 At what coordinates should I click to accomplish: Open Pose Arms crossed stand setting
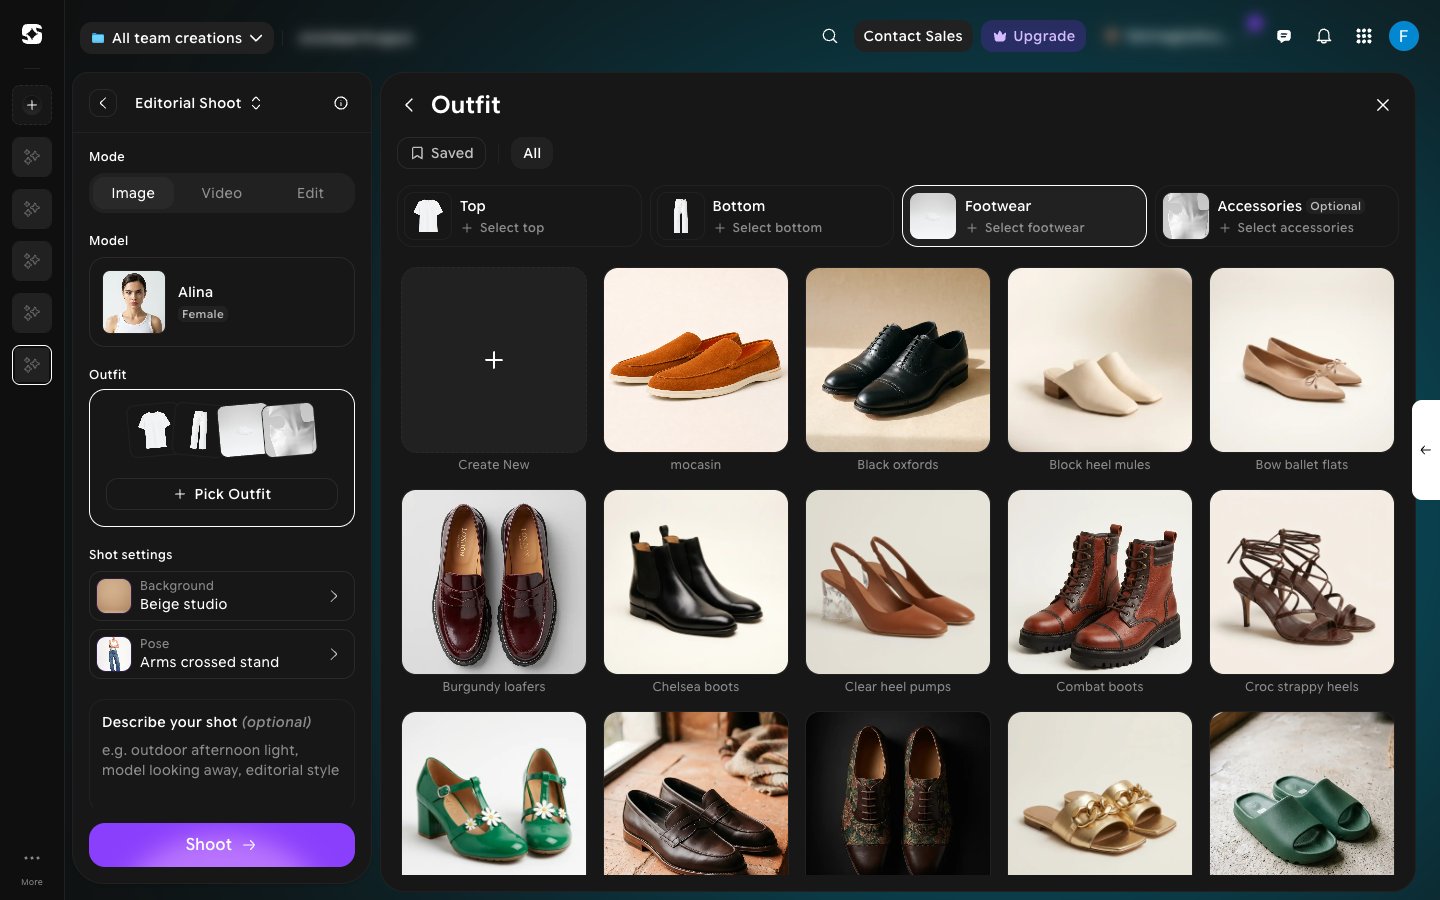(x=222, y=654)
